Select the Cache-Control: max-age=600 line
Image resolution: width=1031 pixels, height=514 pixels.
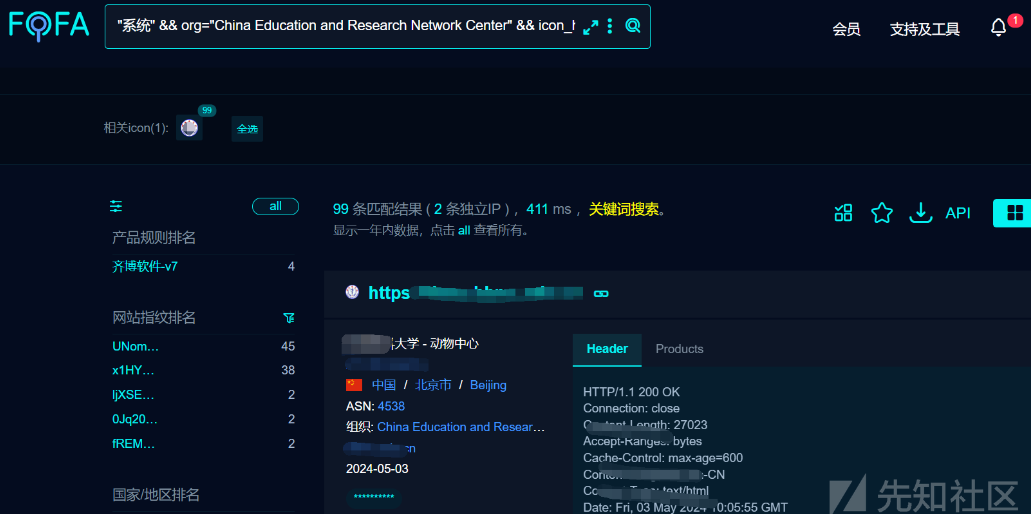point(663,458)
